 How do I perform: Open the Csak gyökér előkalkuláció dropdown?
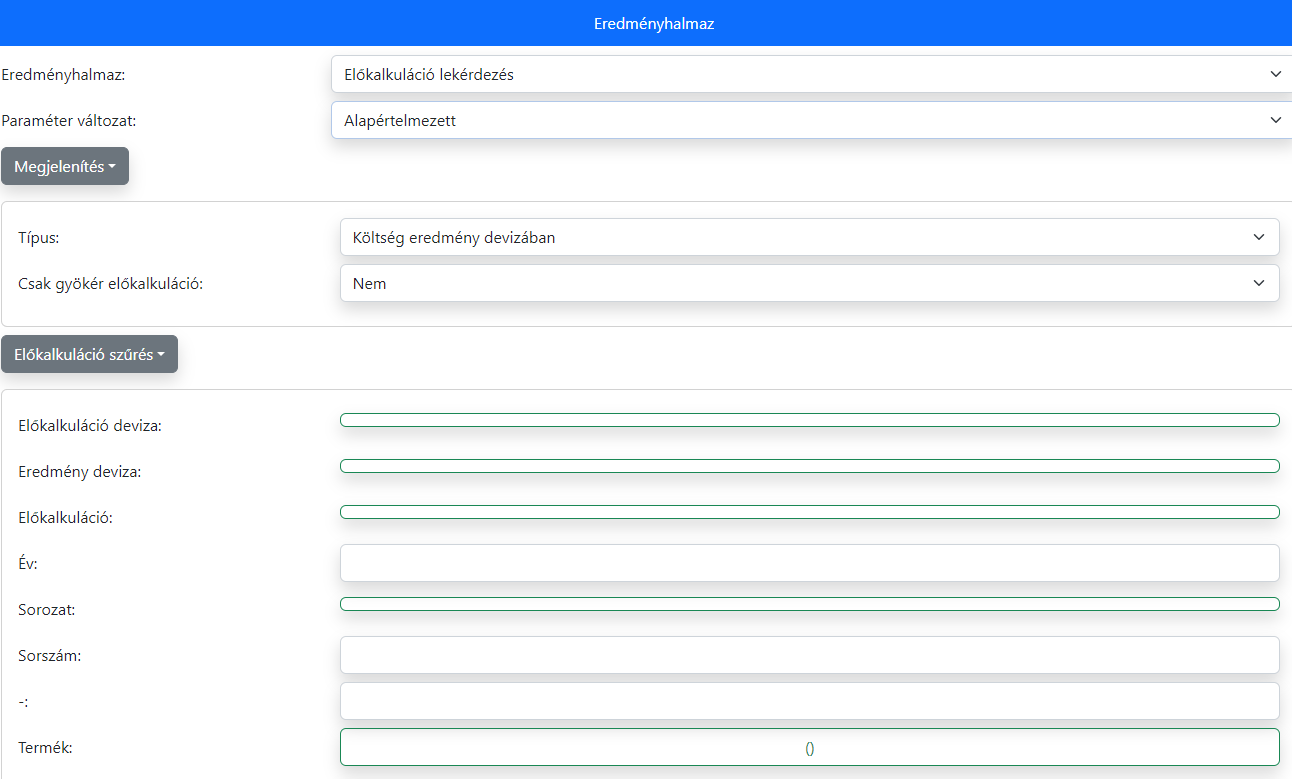click(810, 283)
